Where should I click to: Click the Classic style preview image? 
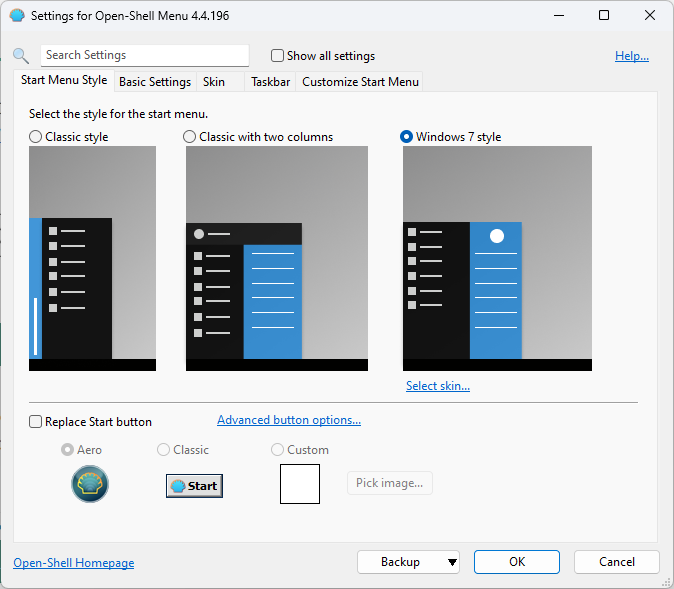92,258
